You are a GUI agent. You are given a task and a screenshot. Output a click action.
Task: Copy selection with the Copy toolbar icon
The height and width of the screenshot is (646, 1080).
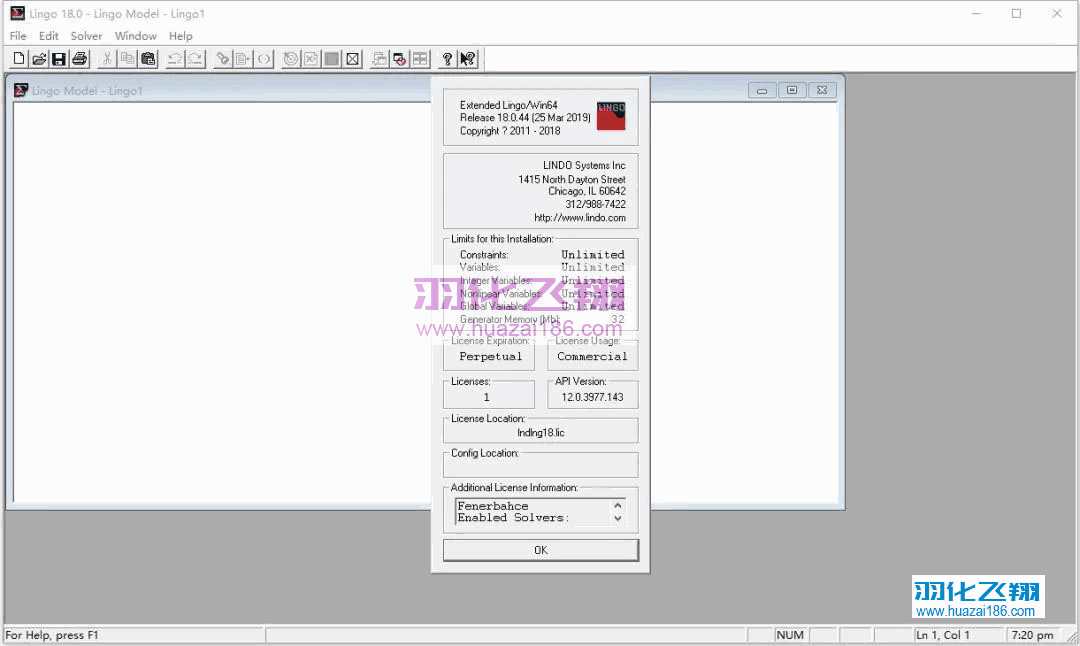pyautogui.click(x=127, y=59)
